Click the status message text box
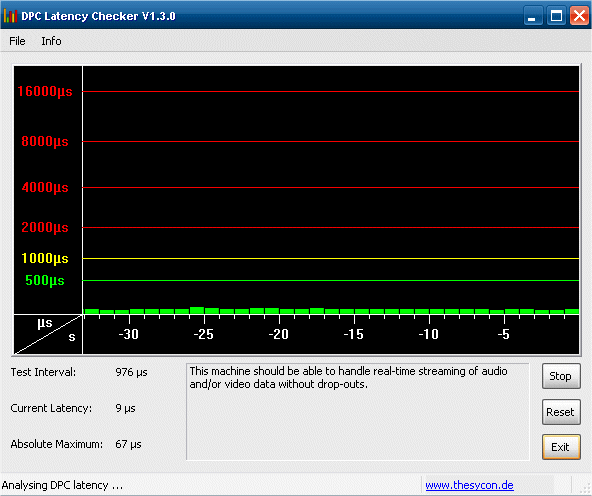The image size is (592, 496). point(358,412)
